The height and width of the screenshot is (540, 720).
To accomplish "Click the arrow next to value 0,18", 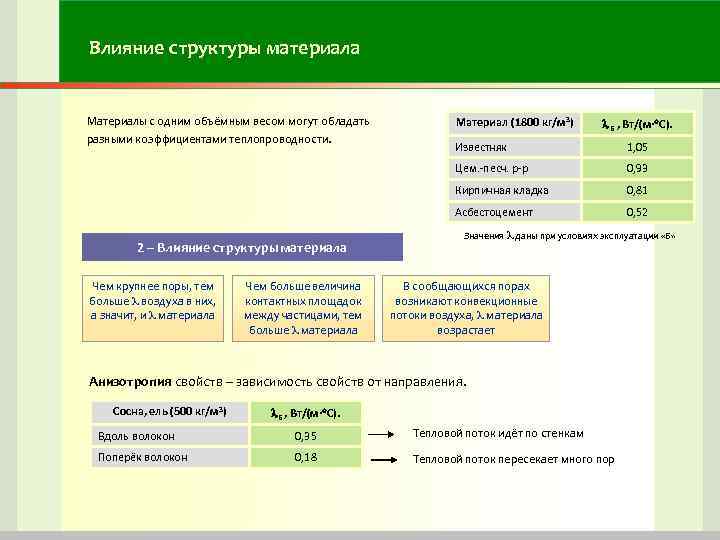I will pos(384,460).
